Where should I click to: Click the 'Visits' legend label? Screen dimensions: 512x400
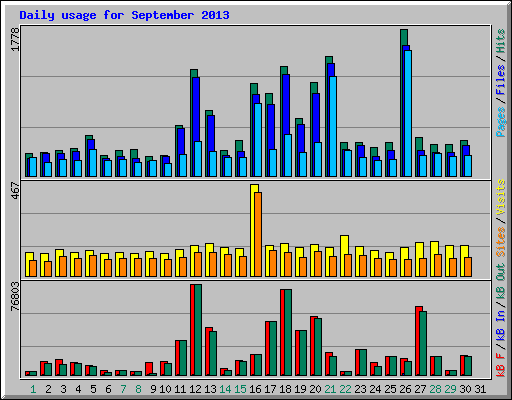coord(500,197)
